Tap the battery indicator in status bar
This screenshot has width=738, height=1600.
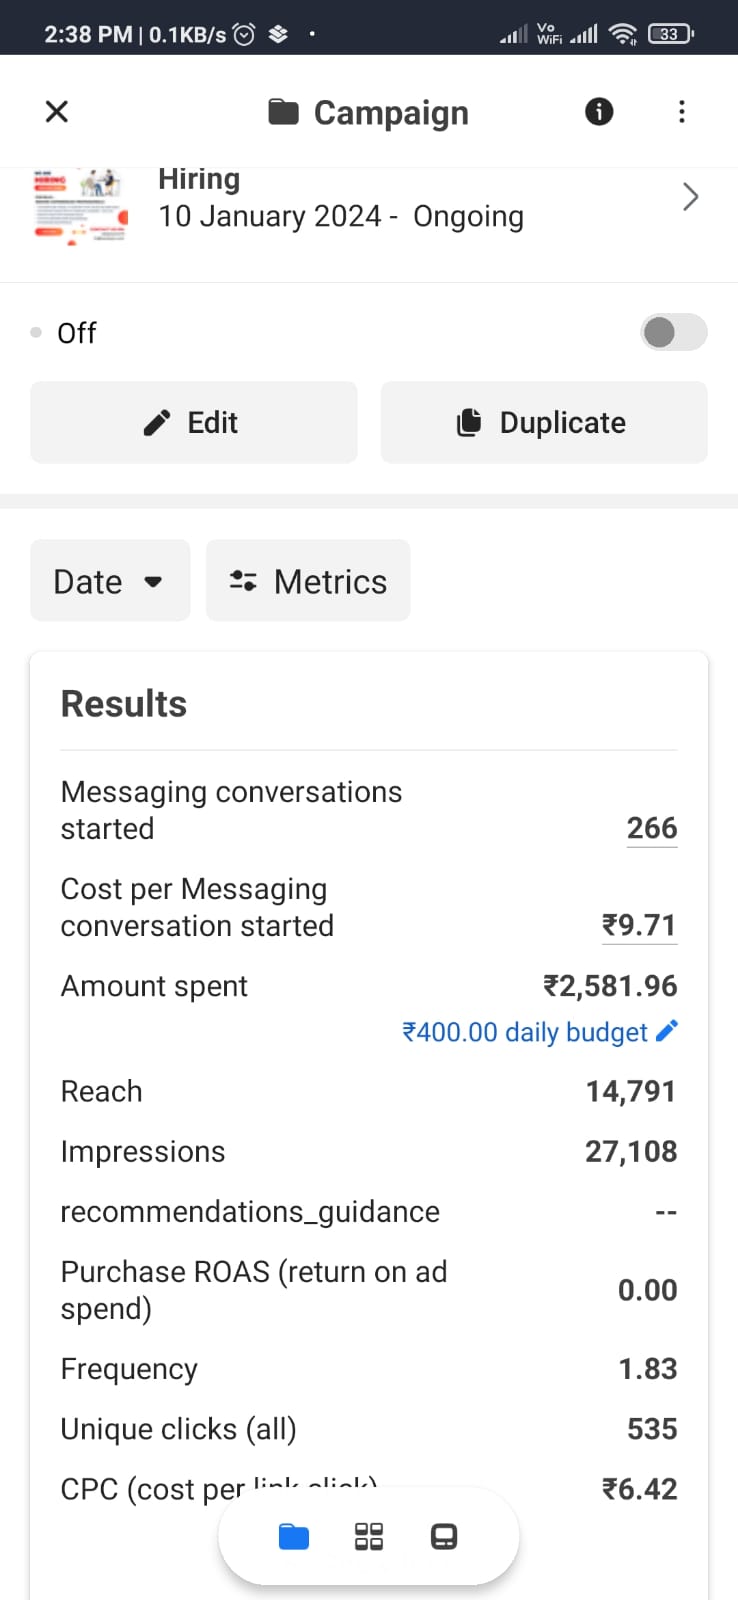pyautogui.click(x=670, y=34)
